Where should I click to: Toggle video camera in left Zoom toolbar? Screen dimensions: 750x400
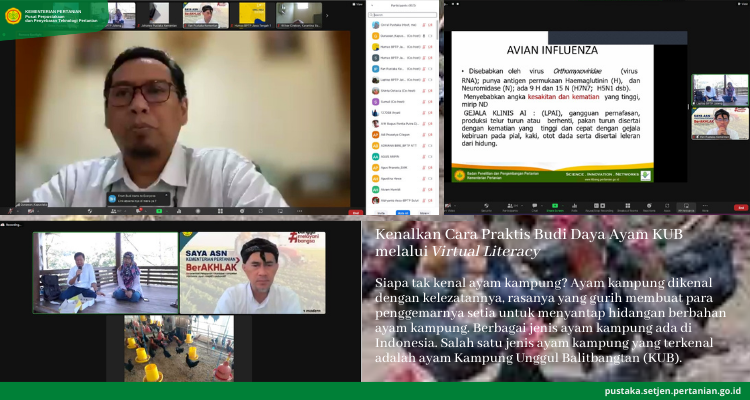tap(31, 211)
